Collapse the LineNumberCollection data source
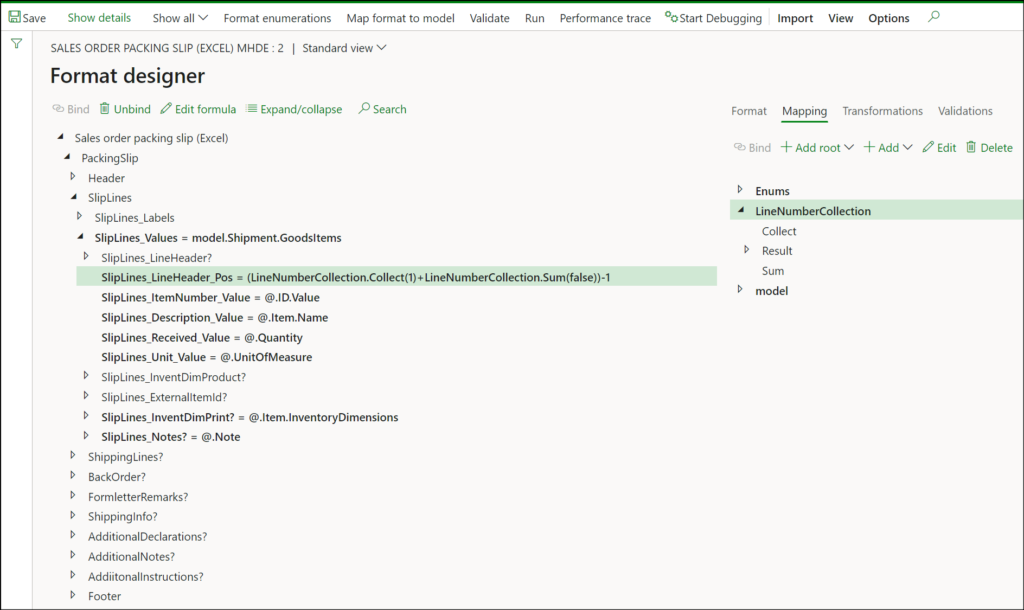 click(x=741, y=210)
